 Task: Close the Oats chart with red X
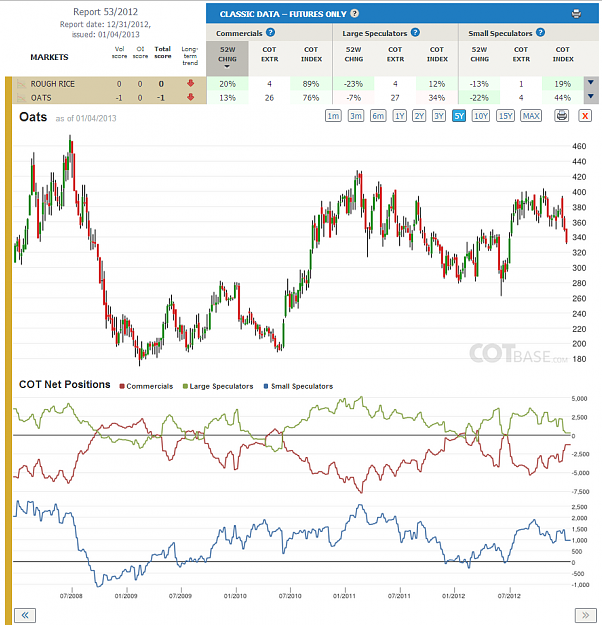coord(585,116)
